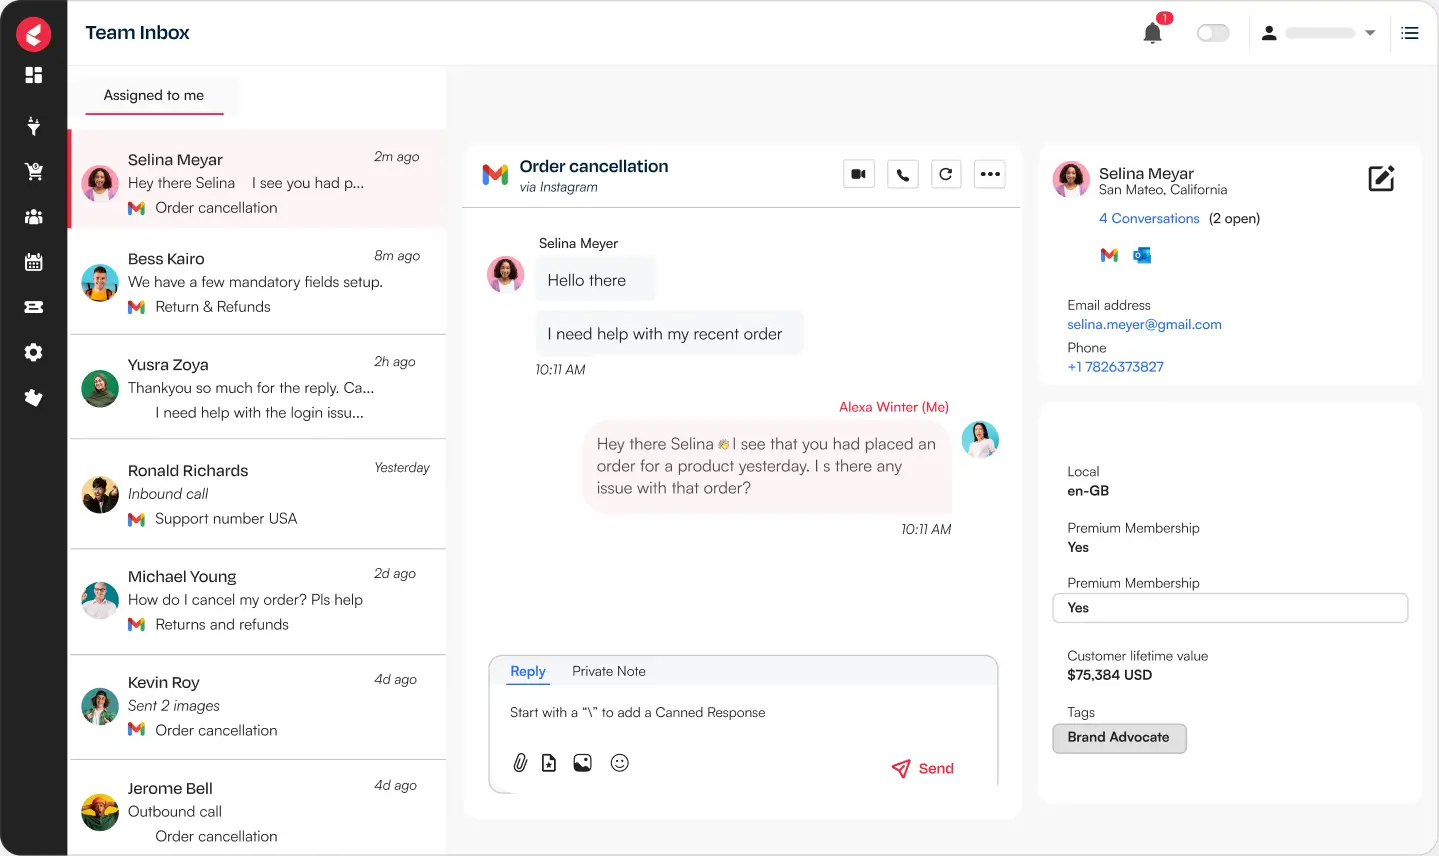Open the dashboard grid icon in sidebar
The height and width of the screenshot is (856, 1439).
coord(34,75)
